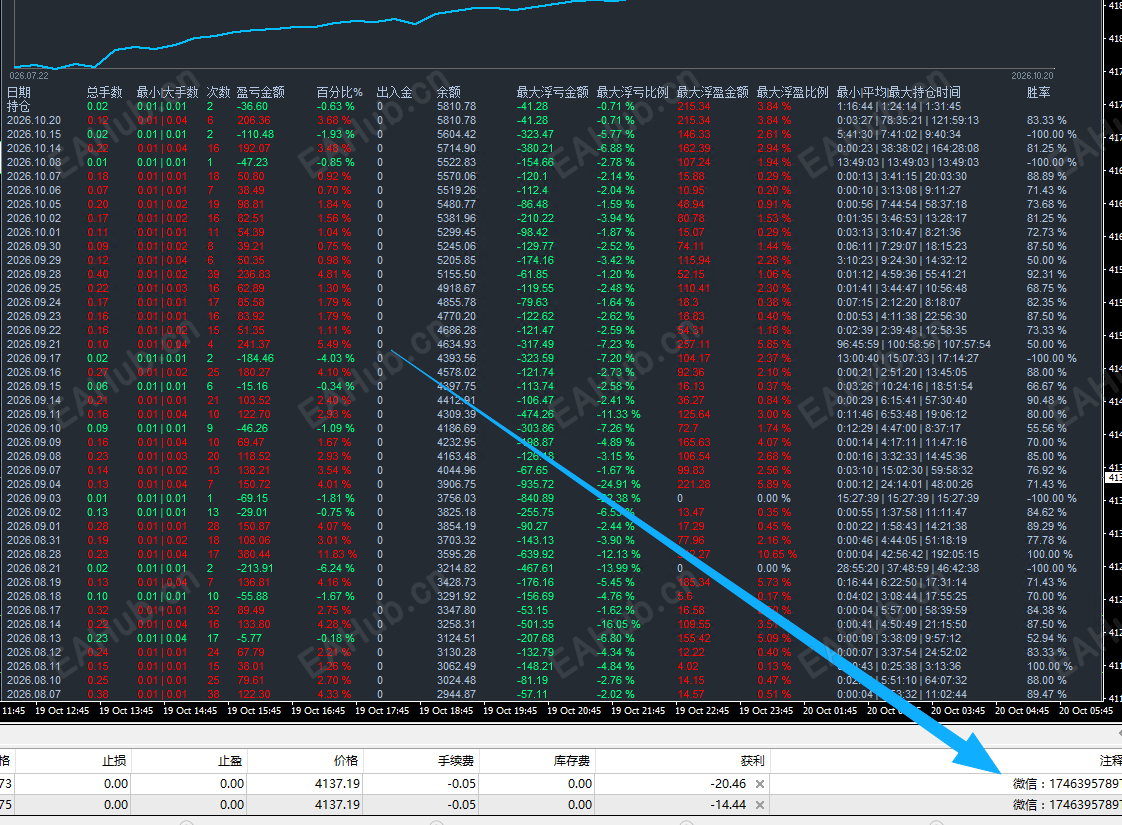1122x825 pixels.
Task: Click the 微信 comment in the -14.44 order row
Action: pos(1067,805)
